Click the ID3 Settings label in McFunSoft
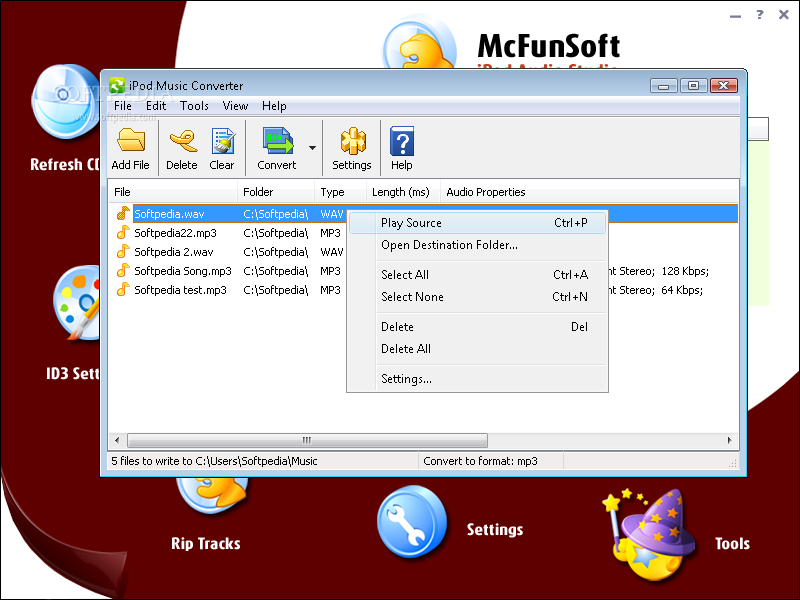The image size is (800, 600). pyautogui.click(x=73, y=373)
